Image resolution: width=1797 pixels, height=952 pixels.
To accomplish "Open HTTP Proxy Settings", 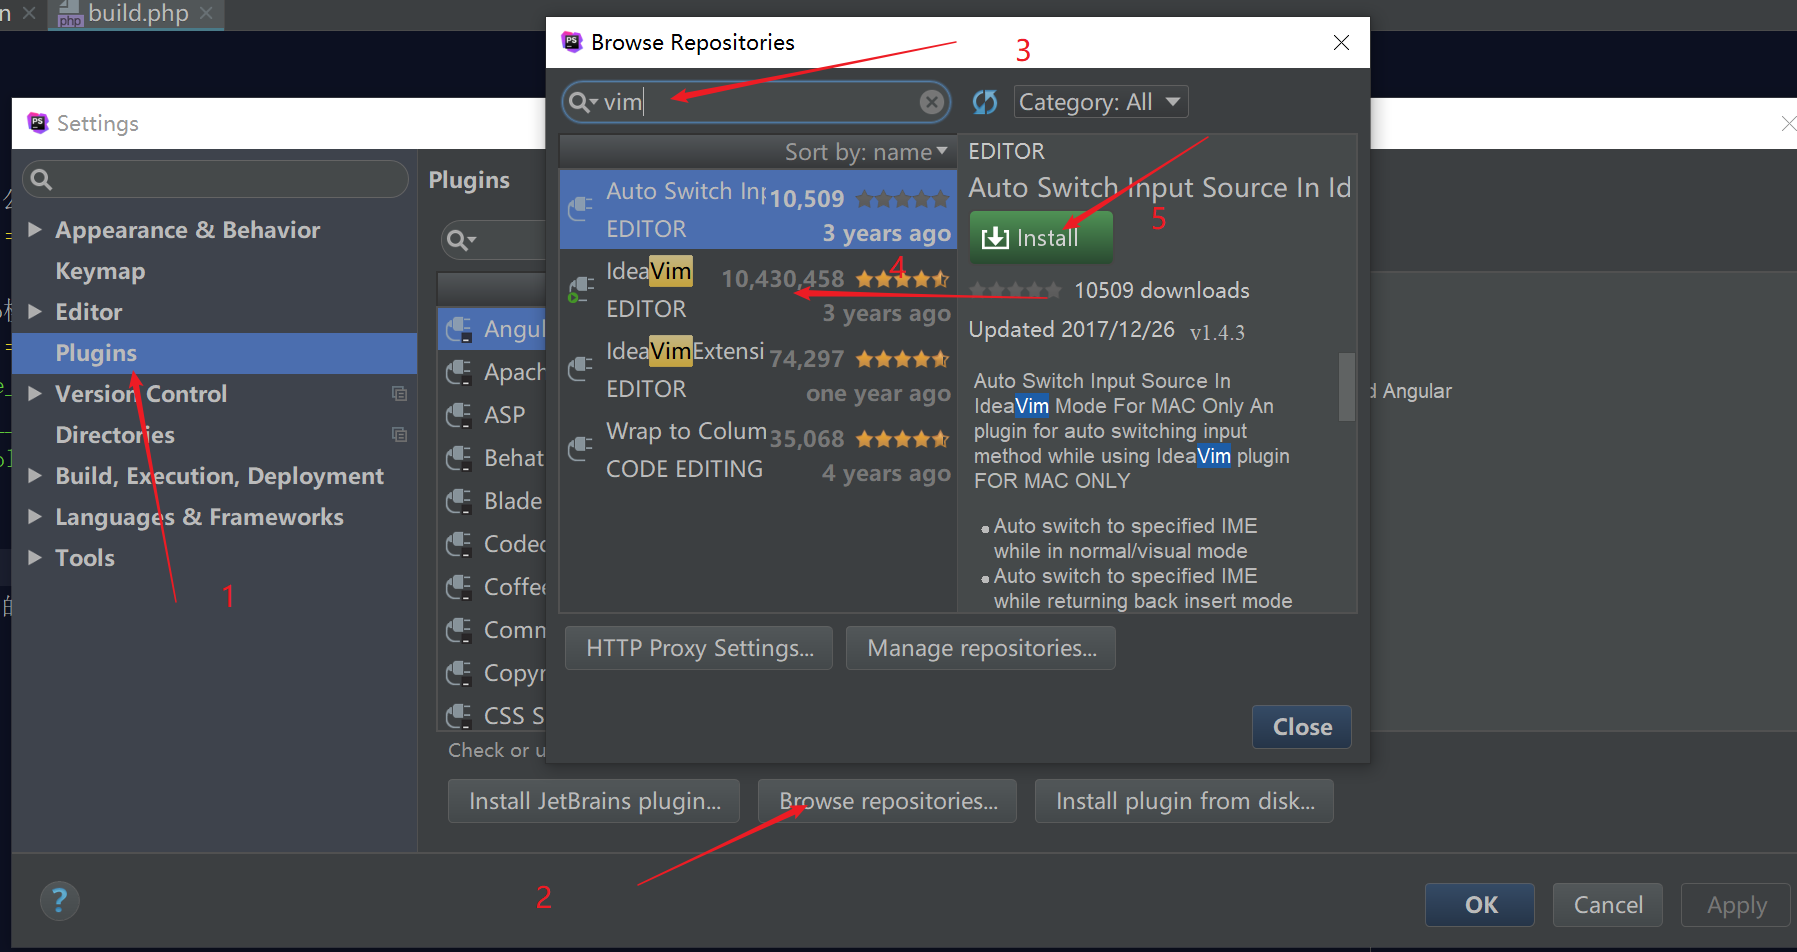I will click(699, 648).
